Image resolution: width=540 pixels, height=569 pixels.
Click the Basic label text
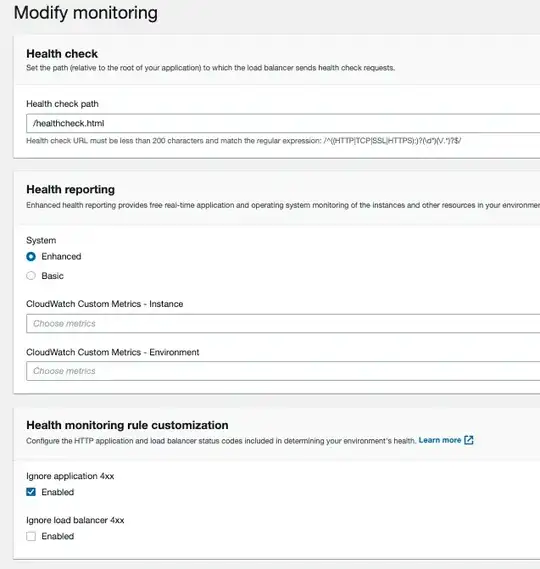tap(53, 276)
